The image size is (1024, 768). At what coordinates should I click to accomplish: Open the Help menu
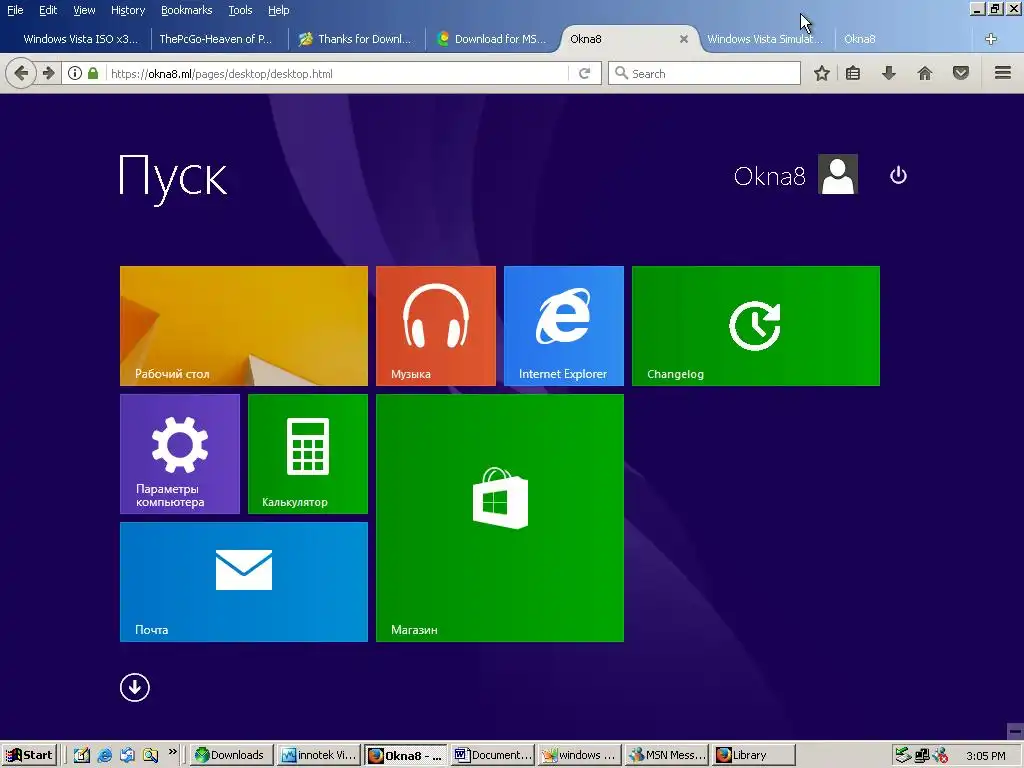pos(279,10)
